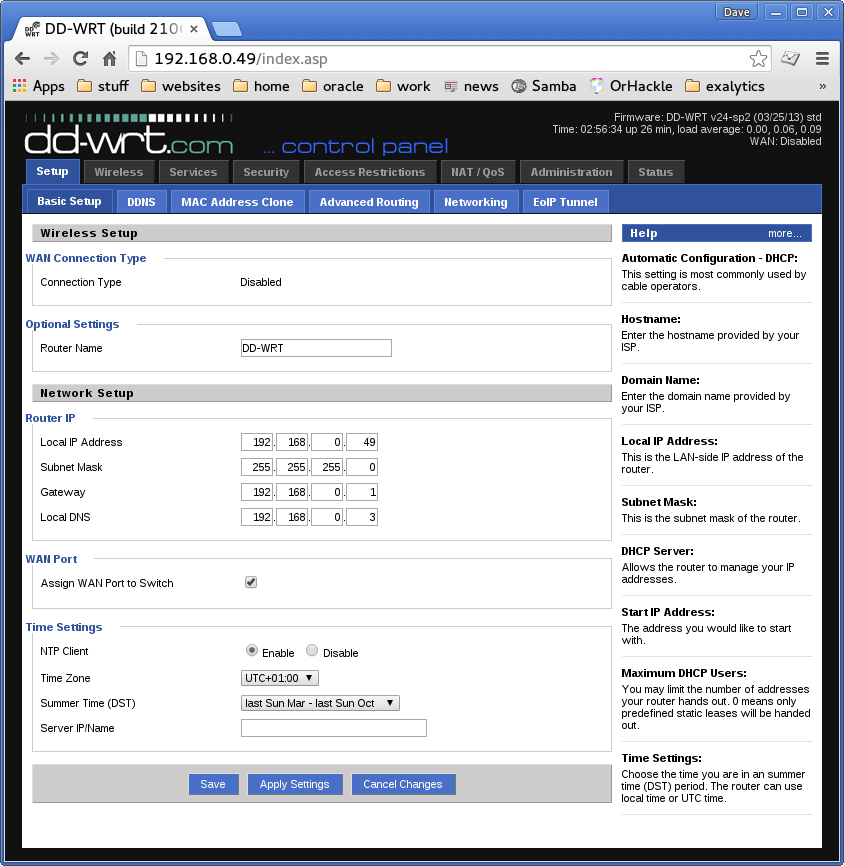Image resolution: width=844 pixels, height=866 pixels.
Task: Close the DD-WRT browser tab
Action: 194,29
